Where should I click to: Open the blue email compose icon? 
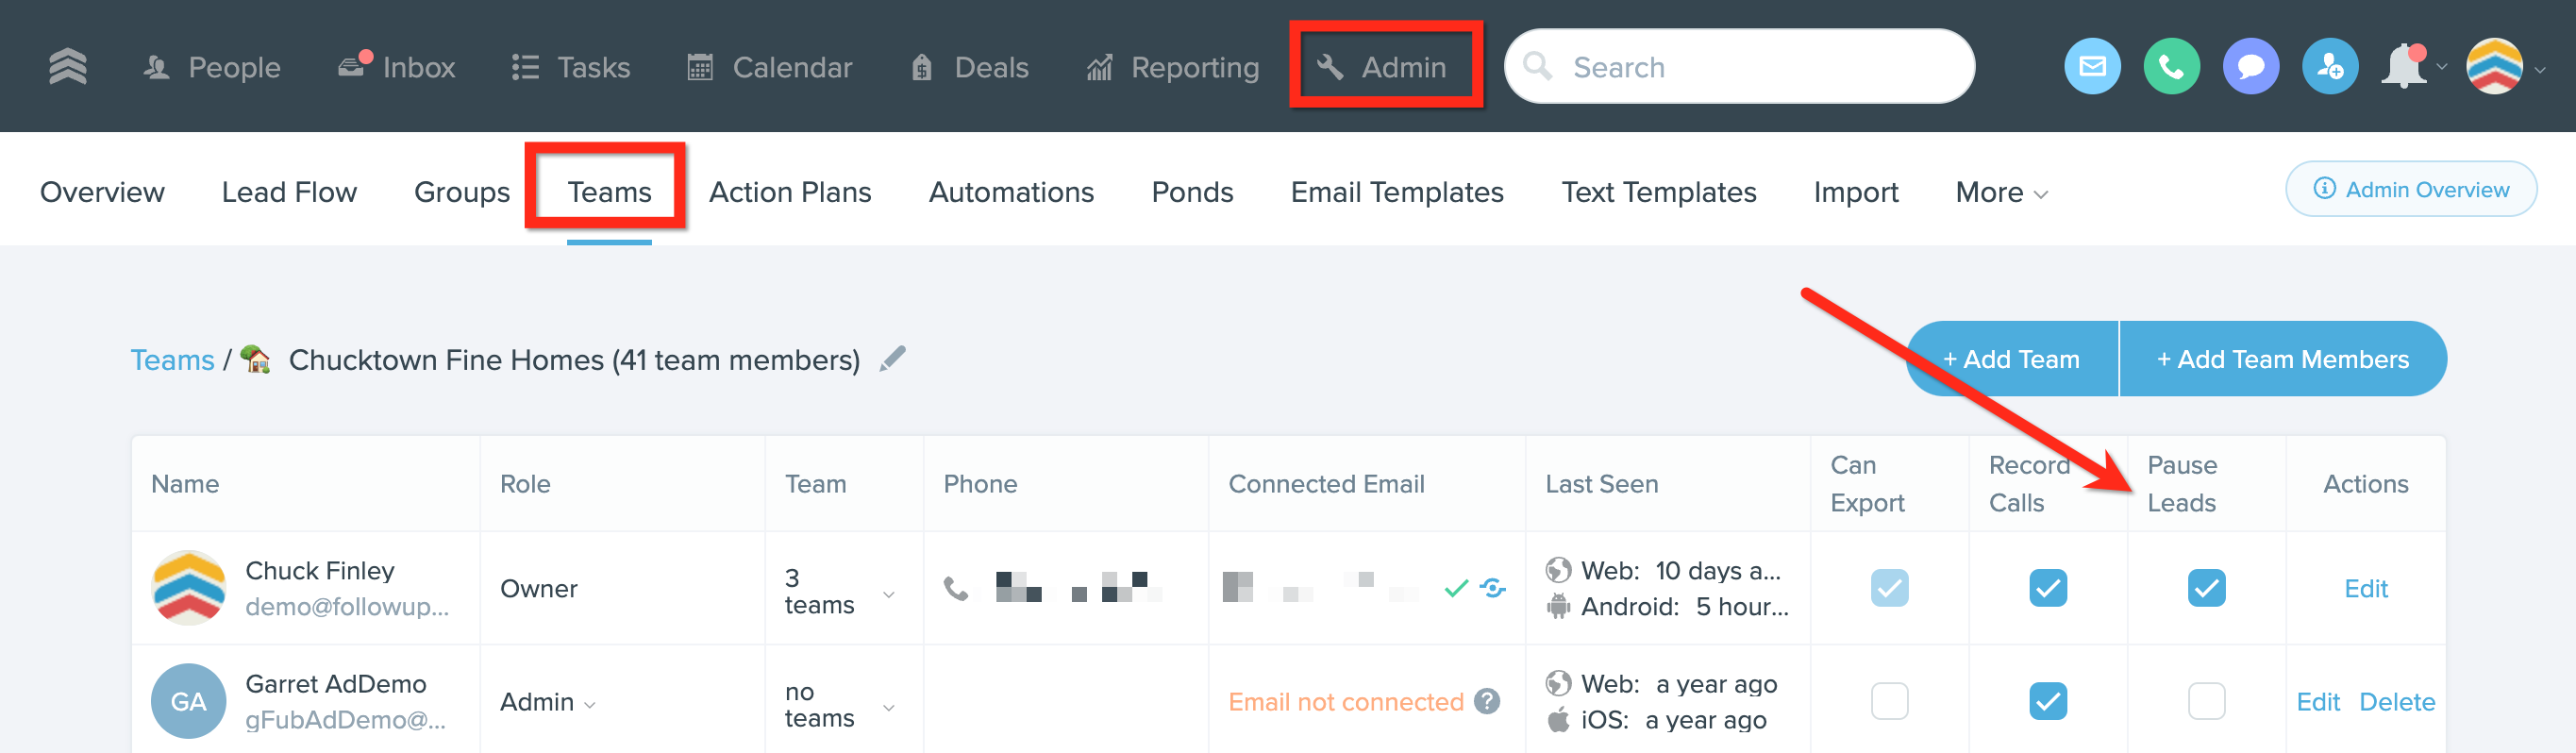click(x=2091, y=67)
